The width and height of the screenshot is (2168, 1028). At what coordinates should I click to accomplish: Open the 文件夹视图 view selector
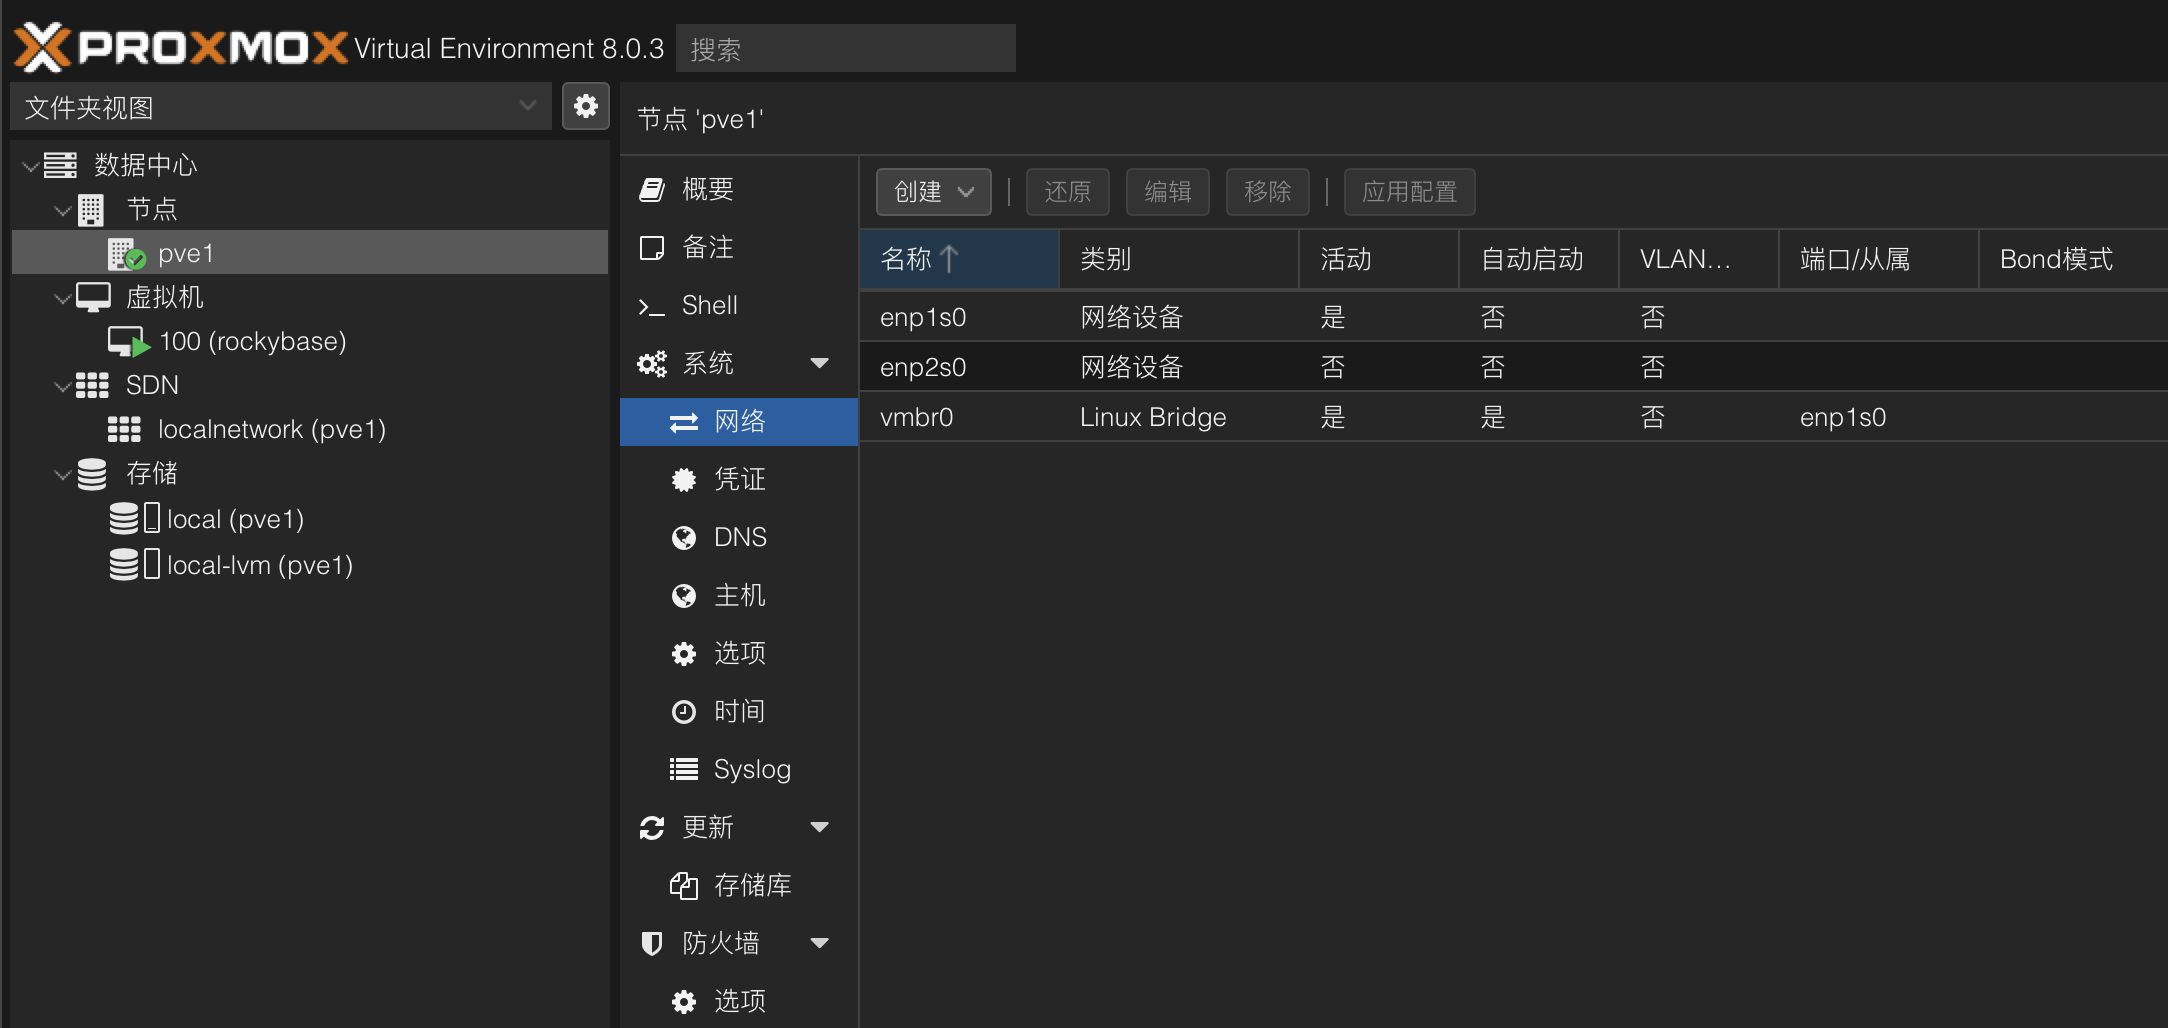pyautogui.click(x=280, y=106)
